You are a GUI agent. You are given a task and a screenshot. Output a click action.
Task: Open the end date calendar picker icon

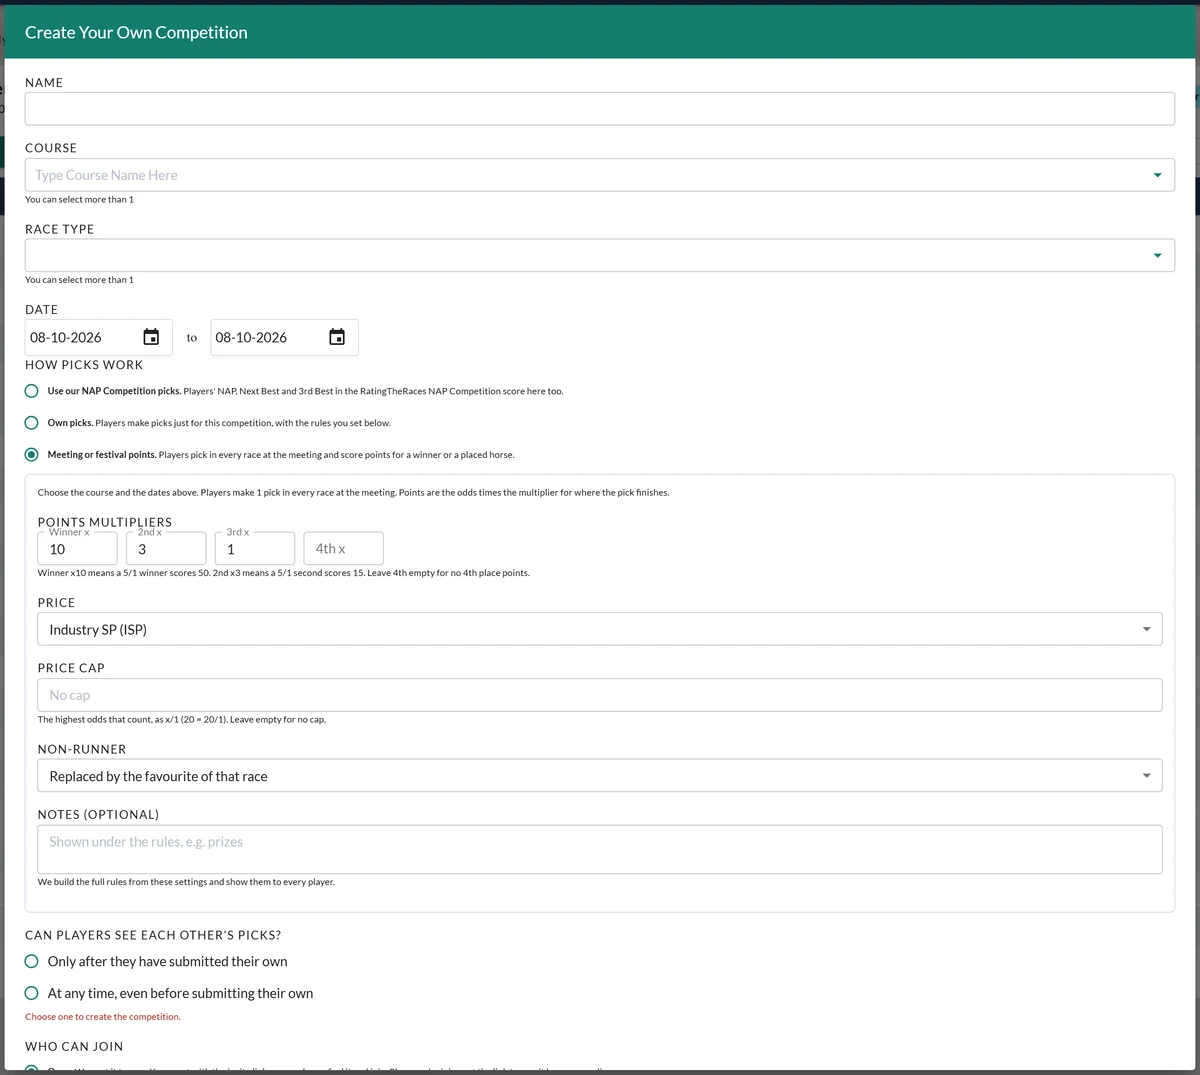coord(337,337)
